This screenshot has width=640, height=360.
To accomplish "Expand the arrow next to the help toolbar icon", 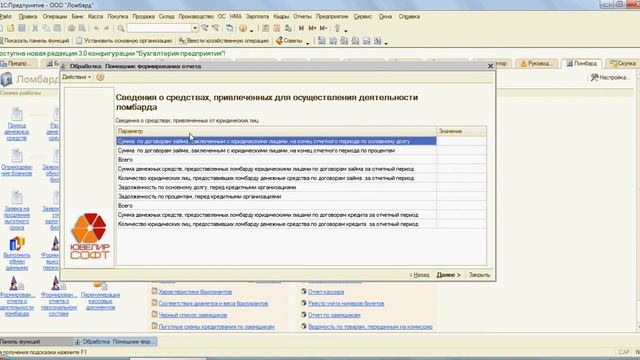I will coord(251,30).
